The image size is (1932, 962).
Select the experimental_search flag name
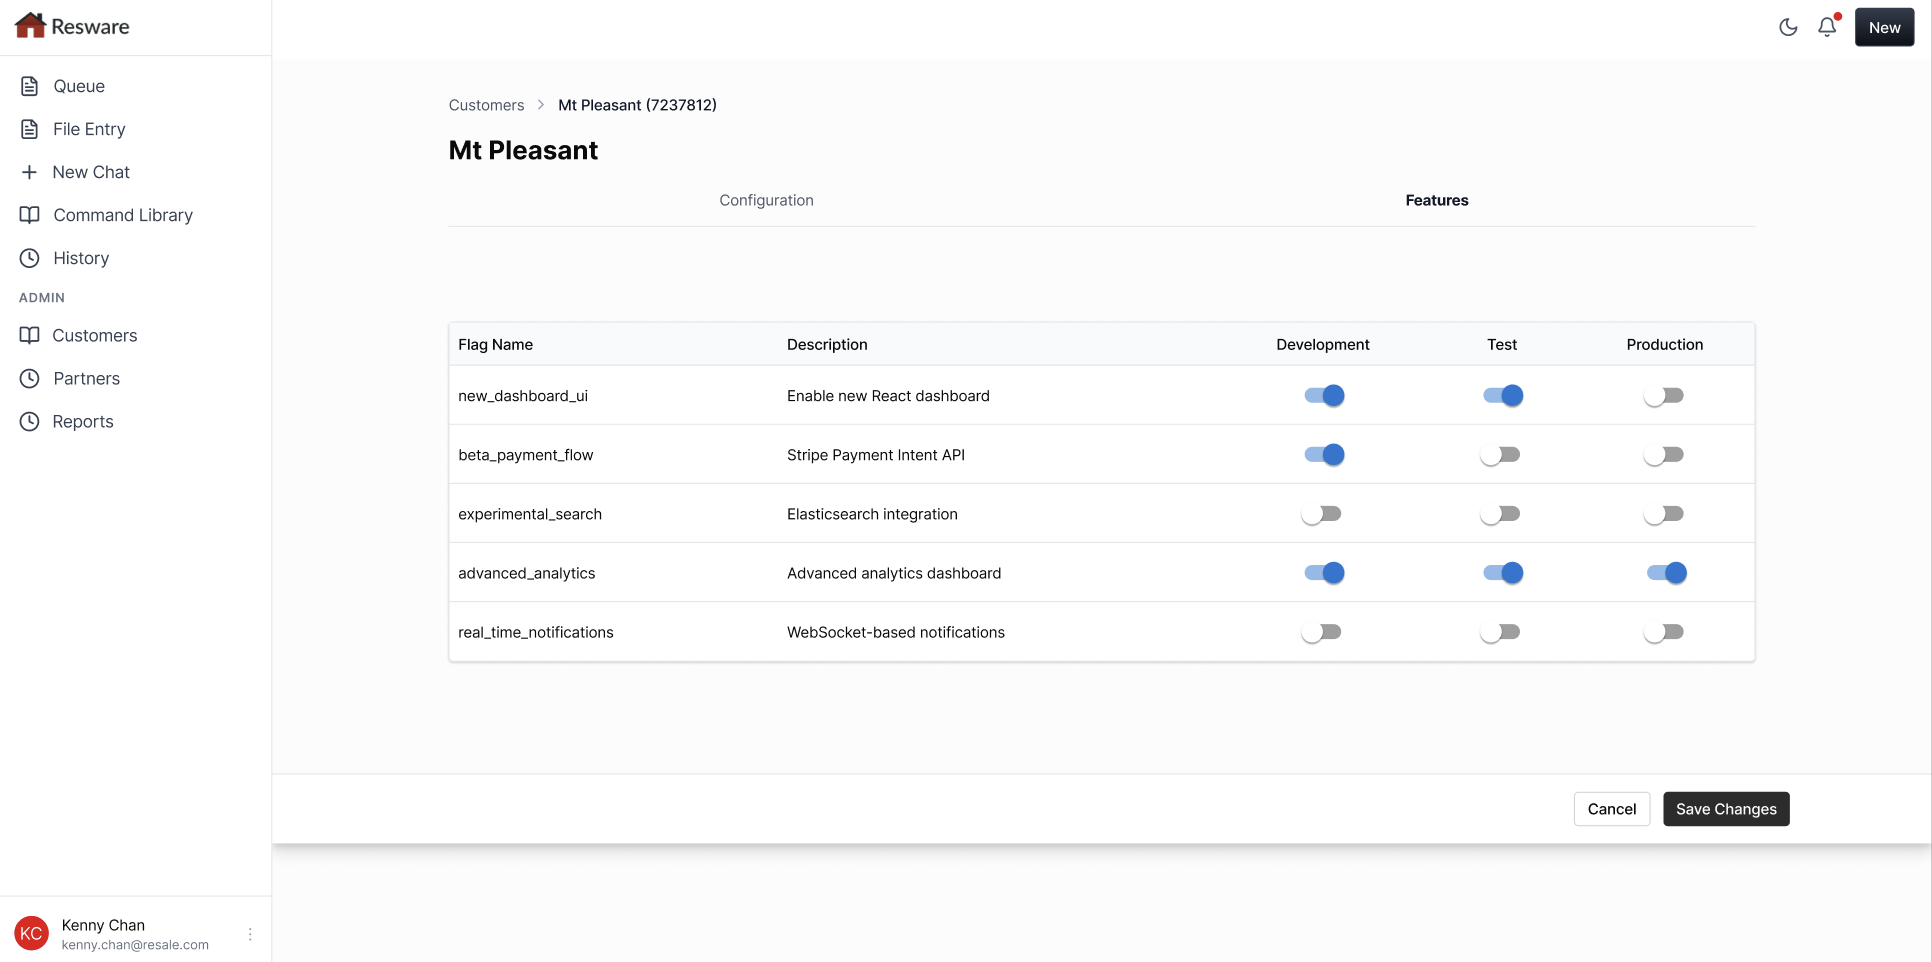coord(530,514)
